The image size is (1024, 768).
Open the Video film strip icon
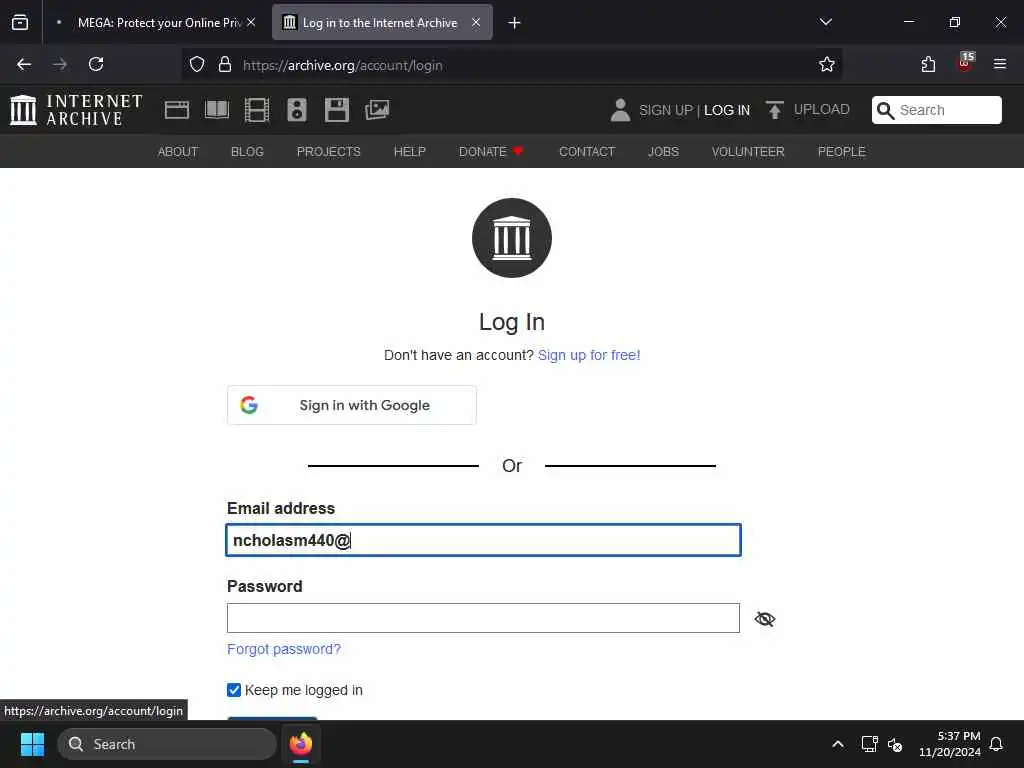pos(257,110)
